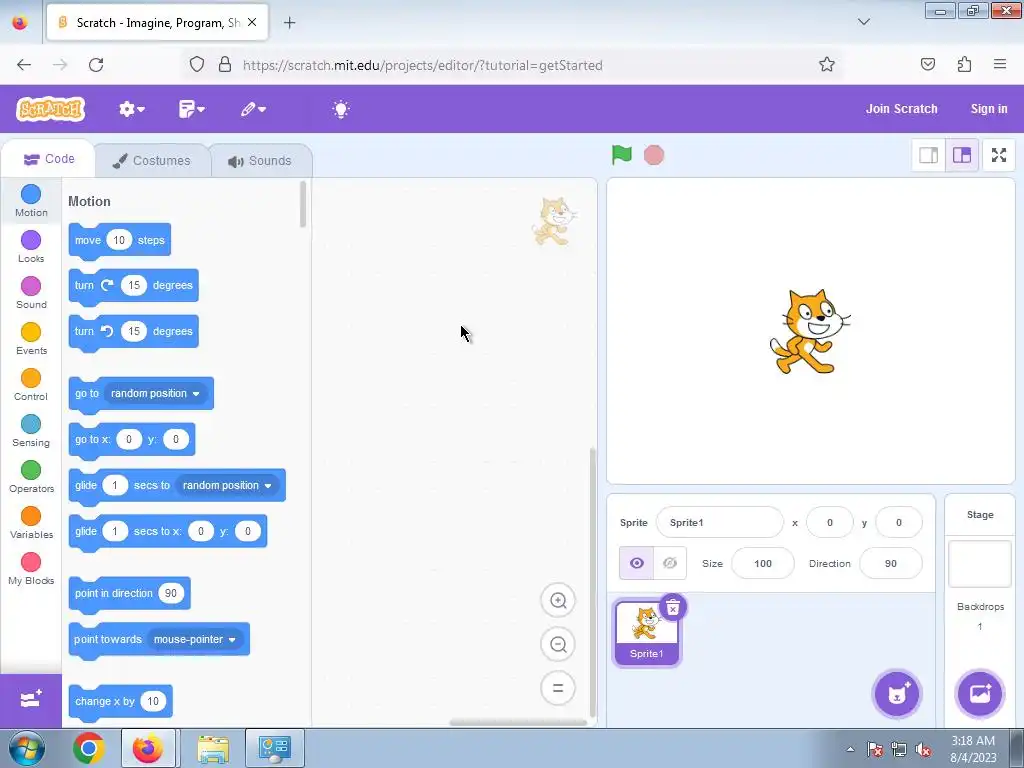Viewport: 1024px width, 768px height.
Task: Click Sign in link
Action: point(989,109)
